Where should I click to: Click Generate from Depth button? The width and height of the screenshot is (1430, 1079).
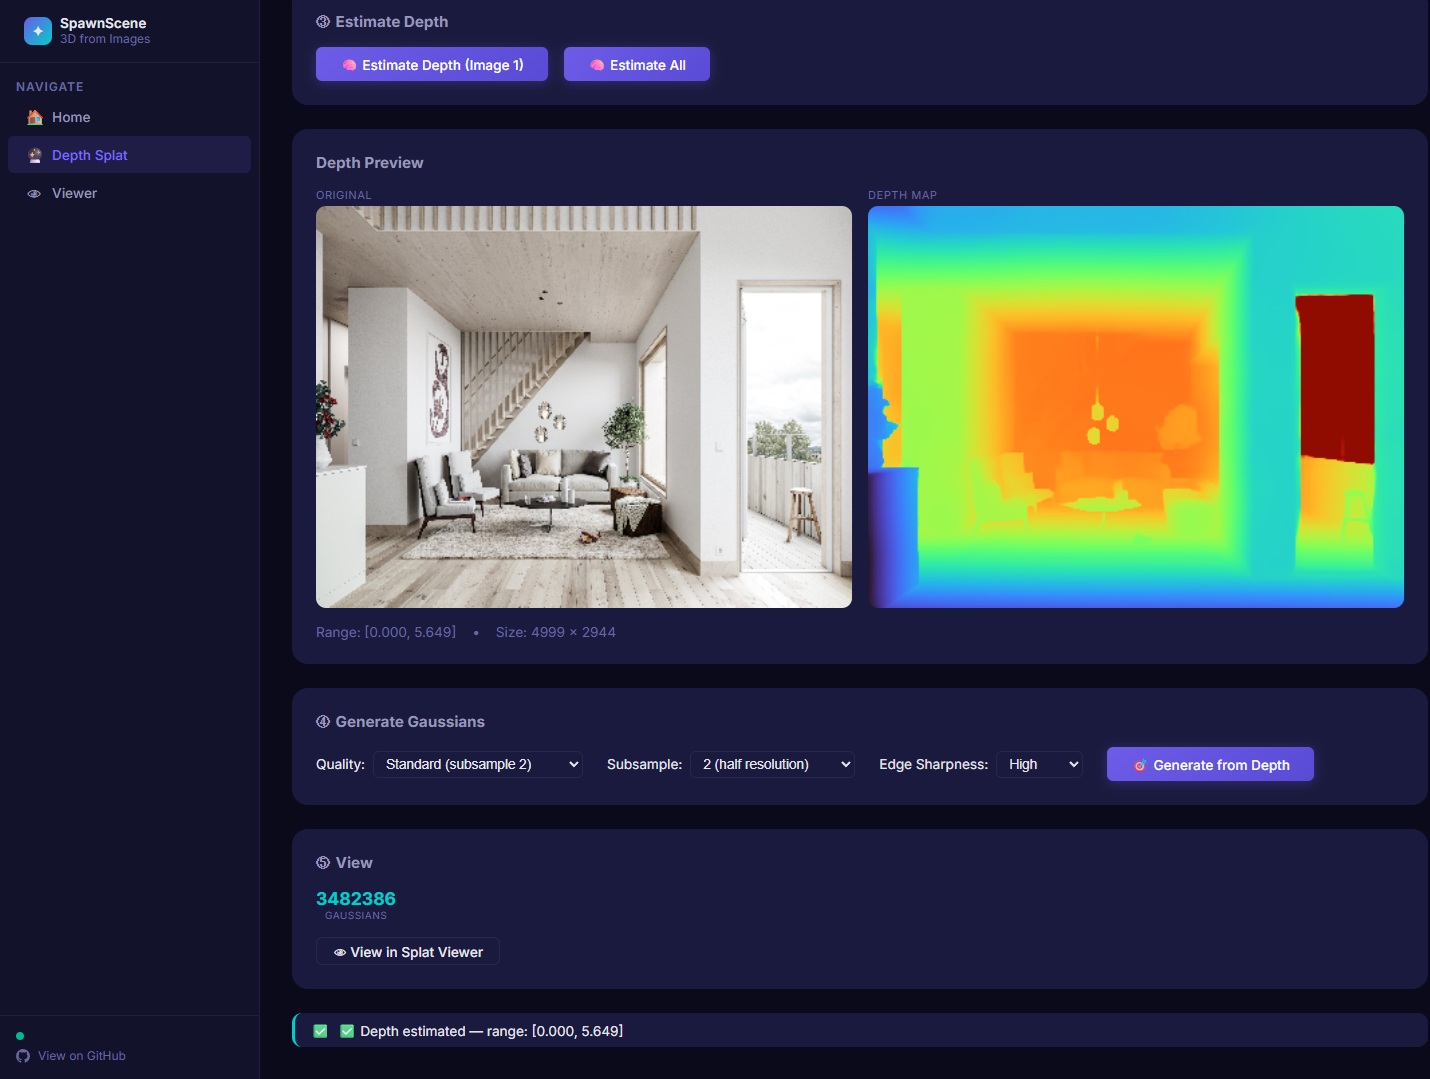[1210, 764]
